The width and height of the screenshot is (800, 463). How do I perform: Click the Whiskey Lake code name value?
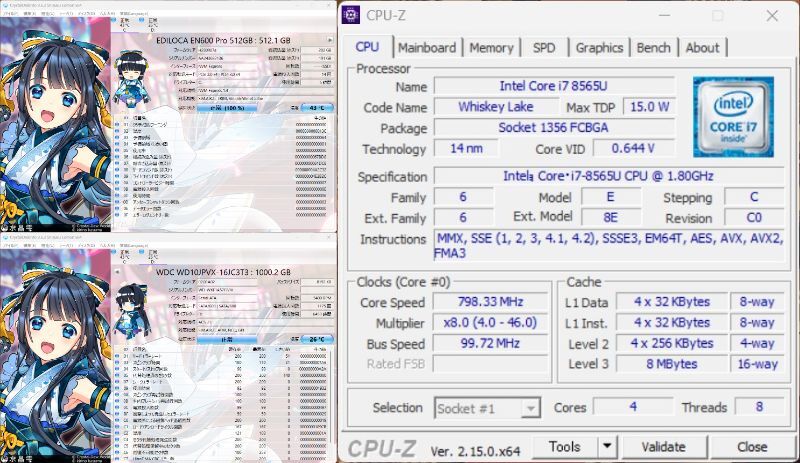(x=496, y=107)
